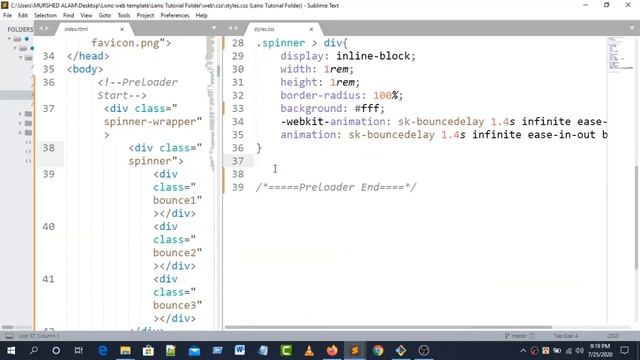Screen dimensions: 640x360
Task: Open File Explorer from taskbar
Action: (125, 350)
